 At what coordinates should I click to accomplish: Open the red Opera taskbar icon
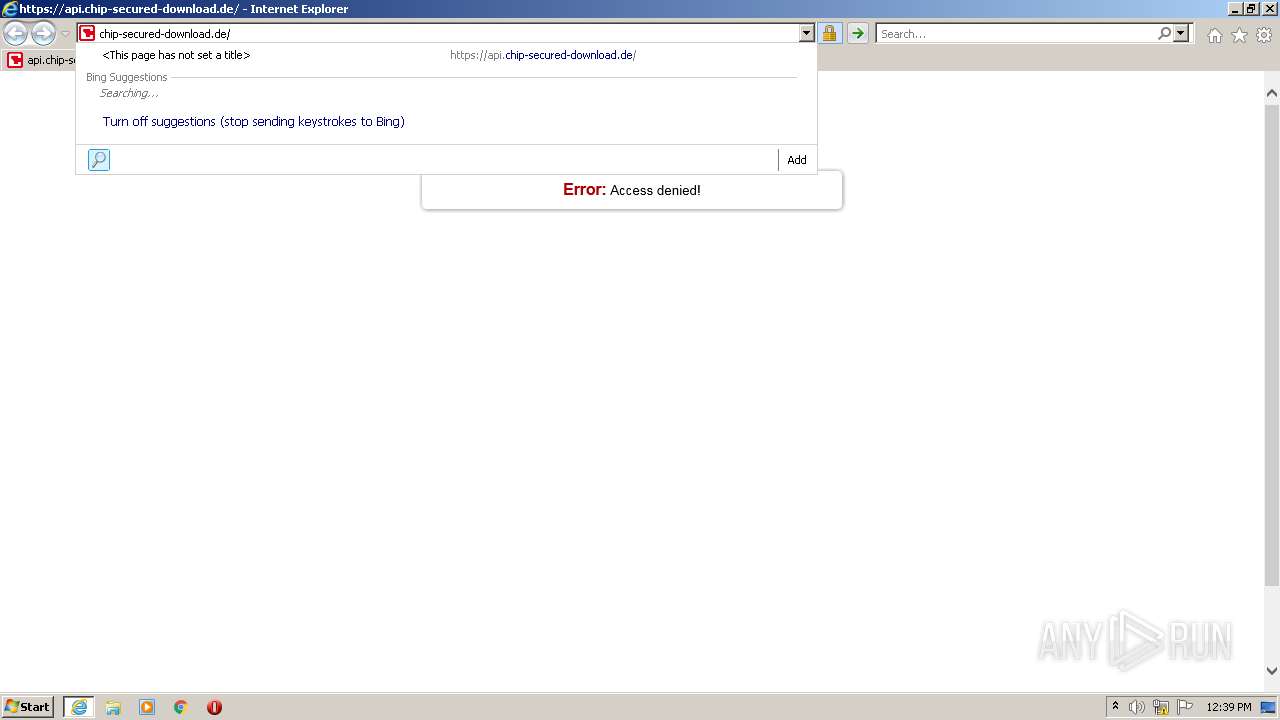tap(214, 707)
